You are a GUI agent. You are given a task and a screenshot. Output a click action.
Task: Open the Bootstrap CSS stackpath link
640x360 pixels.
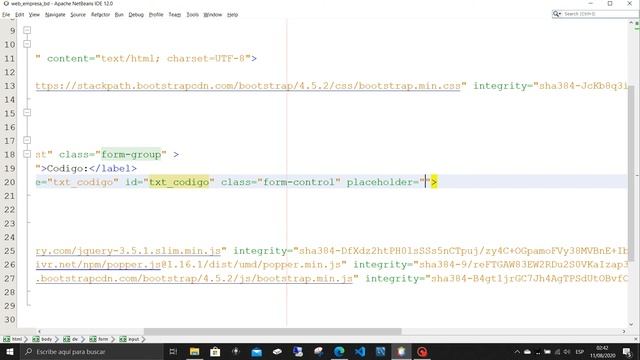[x=248, y=86]
